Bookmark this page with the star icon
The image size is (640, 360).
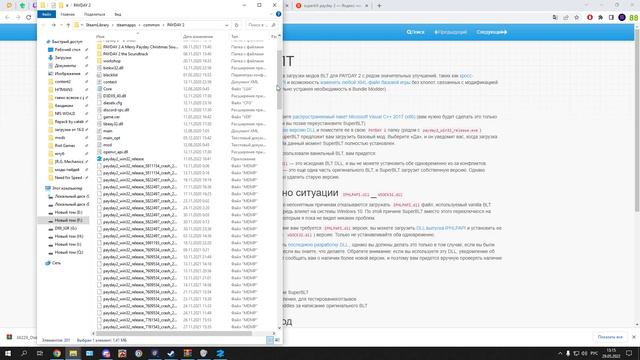576,18
